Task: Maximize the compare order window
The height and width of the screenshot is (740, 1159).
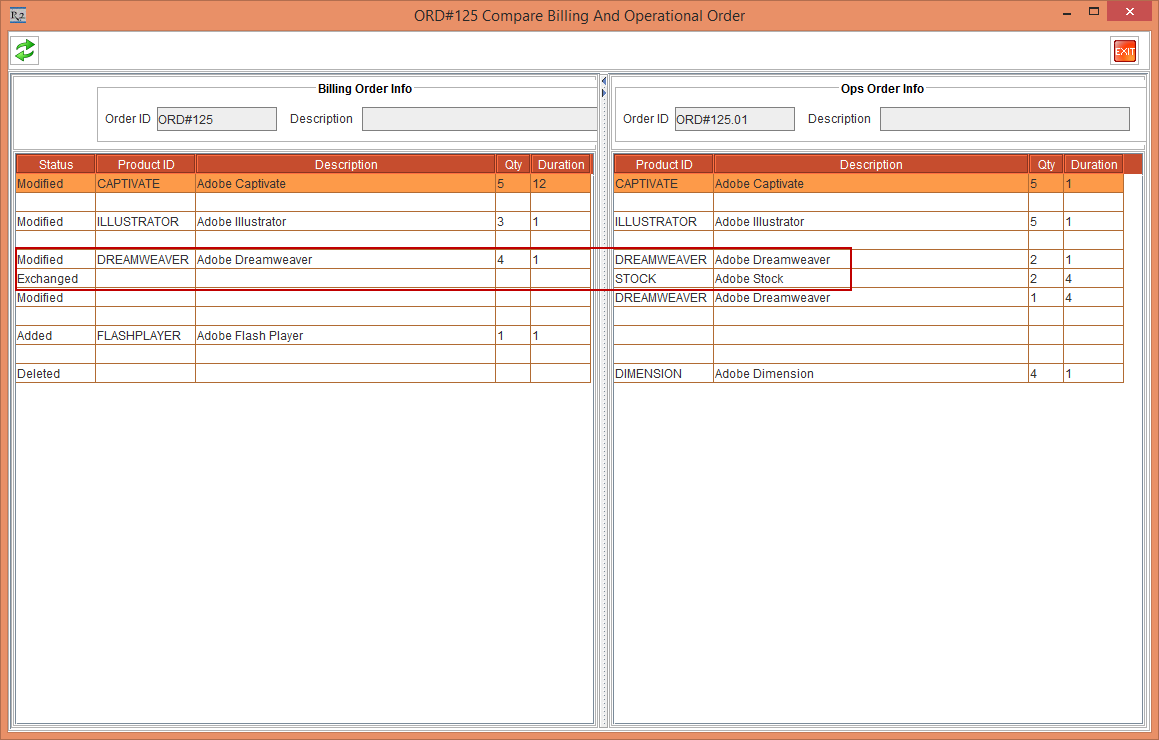Action: pyautogui.click(x=1094, y=12)
